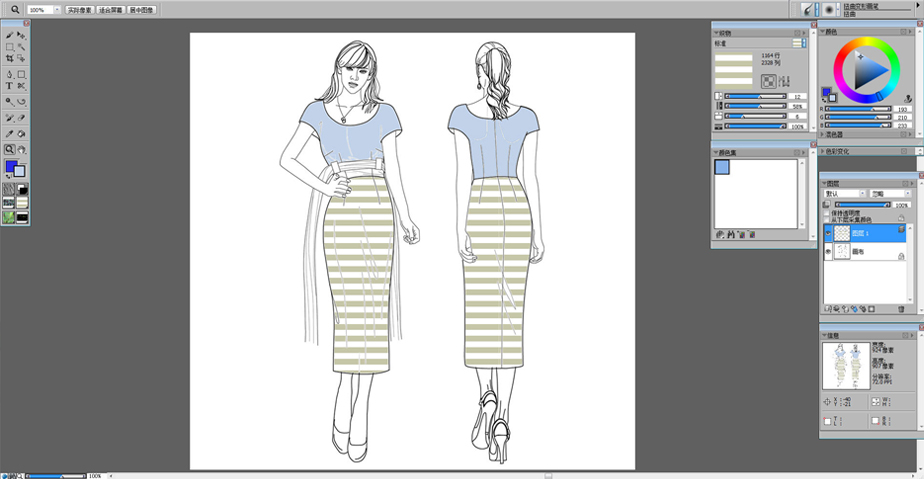
Task: Click the clone color stamp icon
Action: coord(908,98)
